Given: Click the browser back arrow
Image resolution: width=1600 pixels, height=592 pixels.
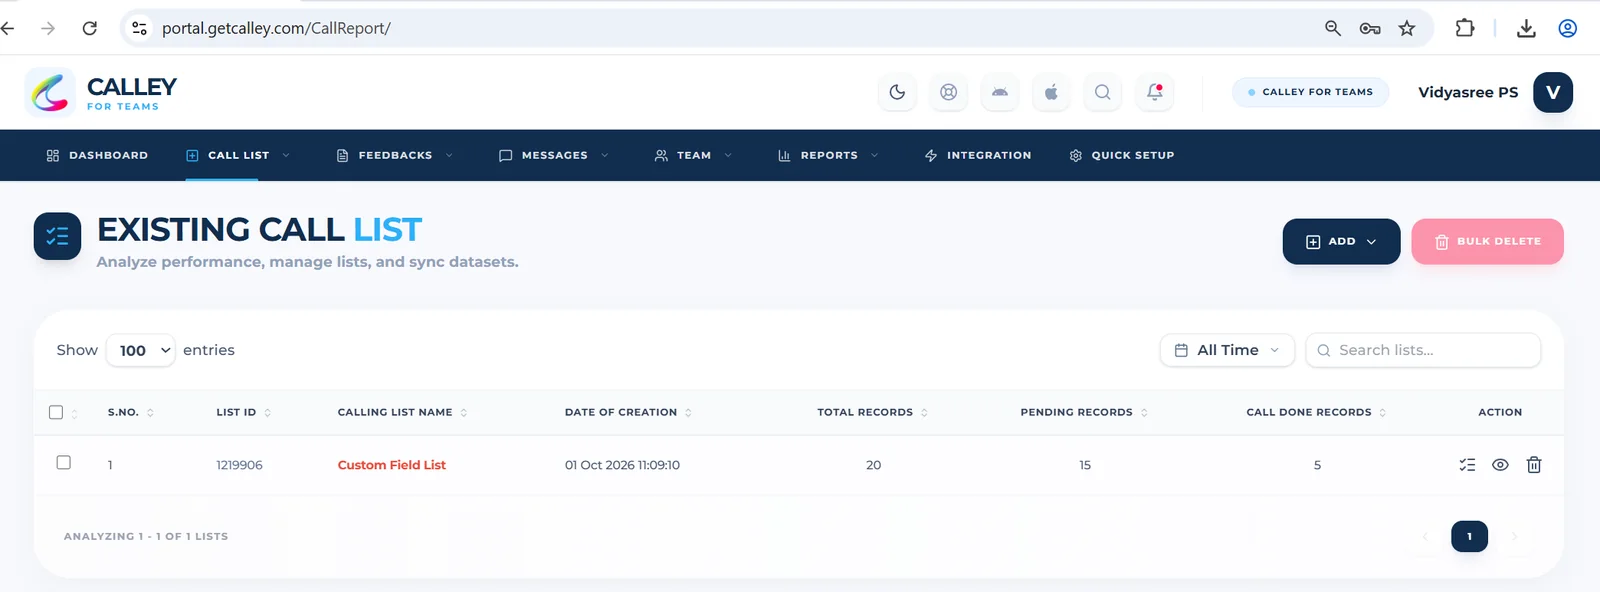Looking at the screenshot, I should (x=8, y=28).
